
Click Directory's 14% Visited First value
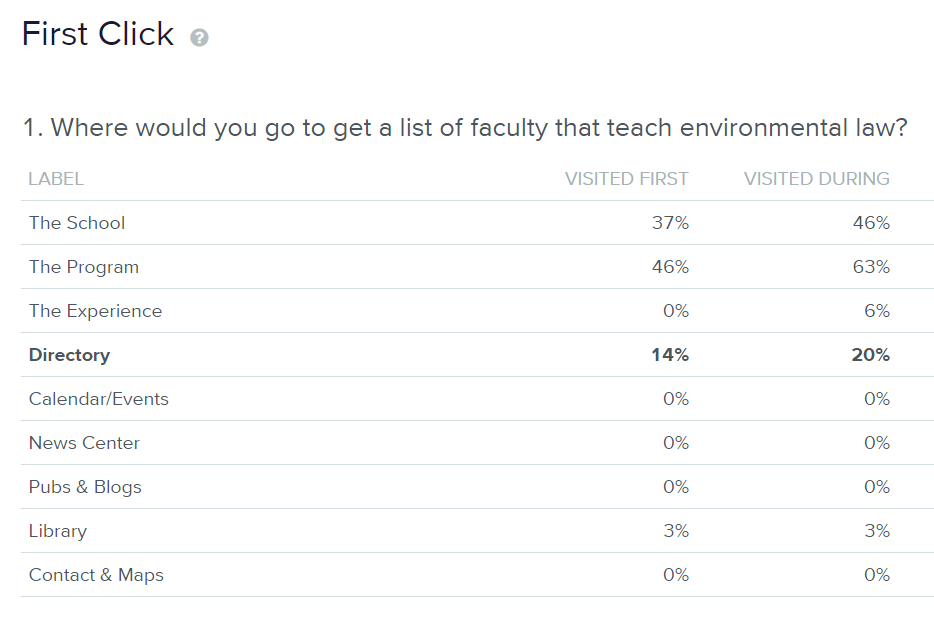tap(670, 355)
